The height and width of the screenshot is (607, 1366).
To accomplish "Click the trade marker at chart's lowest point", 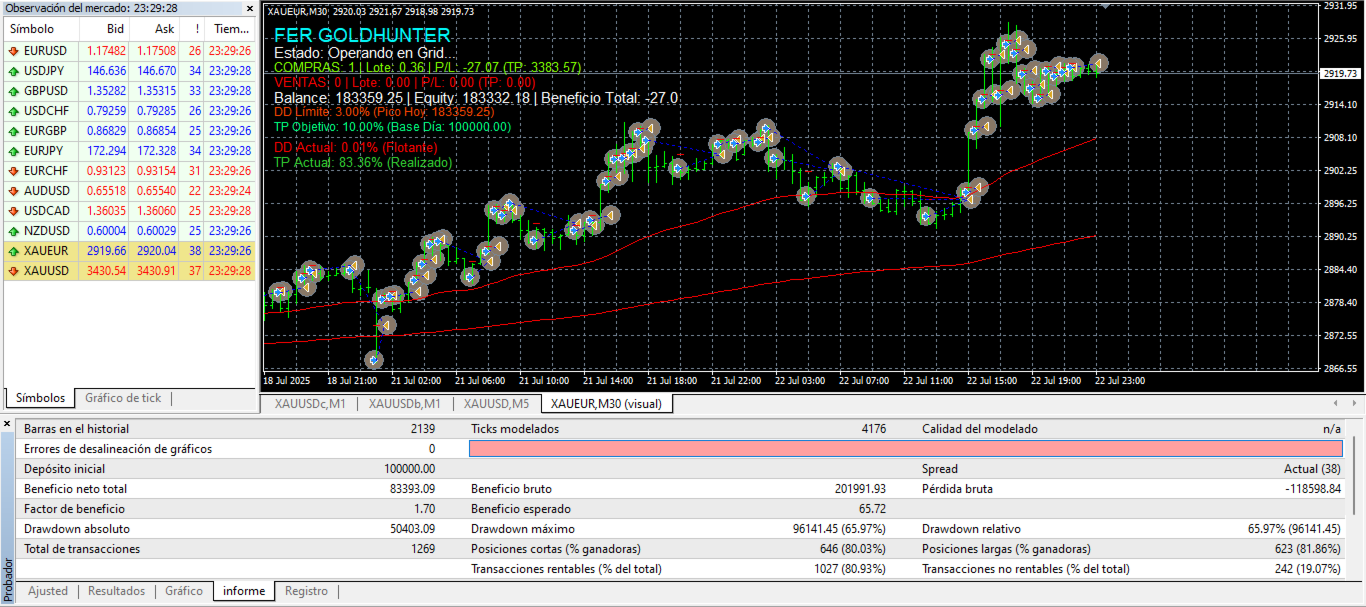I will [374, 359].
